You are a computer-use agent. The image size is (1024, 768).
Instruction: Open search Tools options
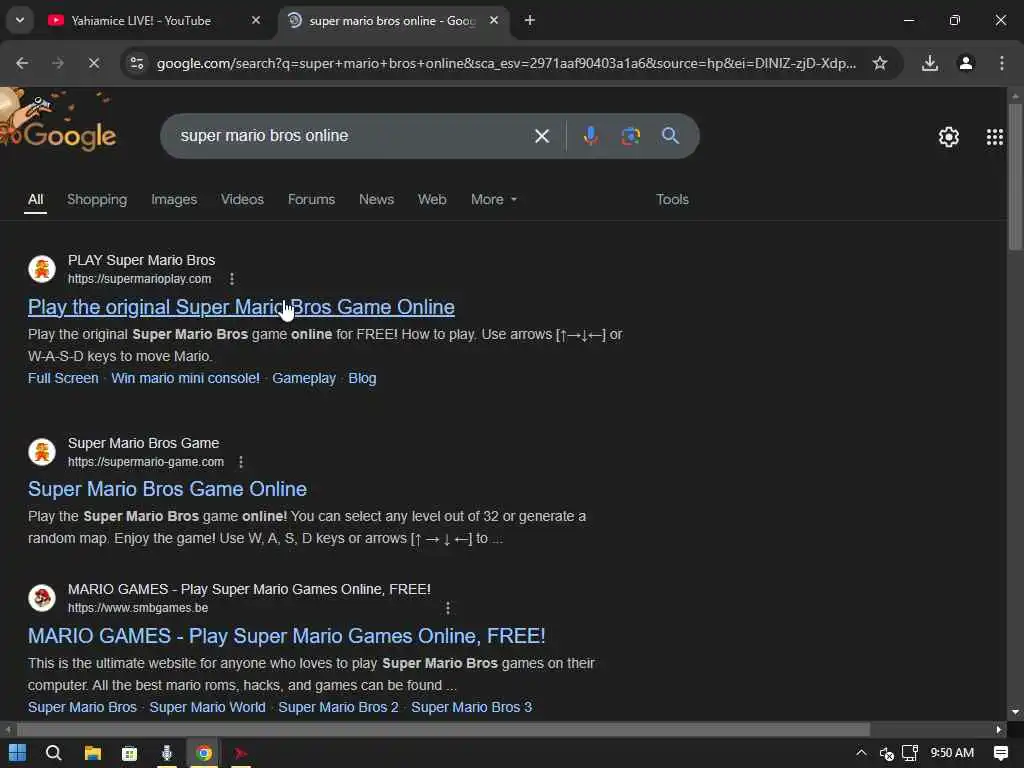tap(672, 199)
